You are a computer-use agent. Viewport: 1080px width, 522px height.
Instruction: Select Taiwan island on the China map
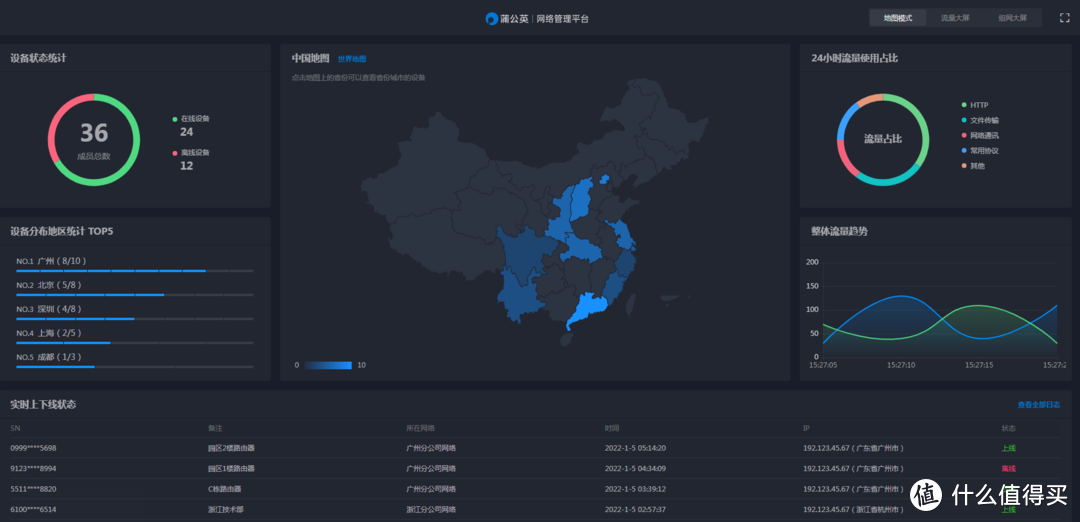[x=630, y=305]
